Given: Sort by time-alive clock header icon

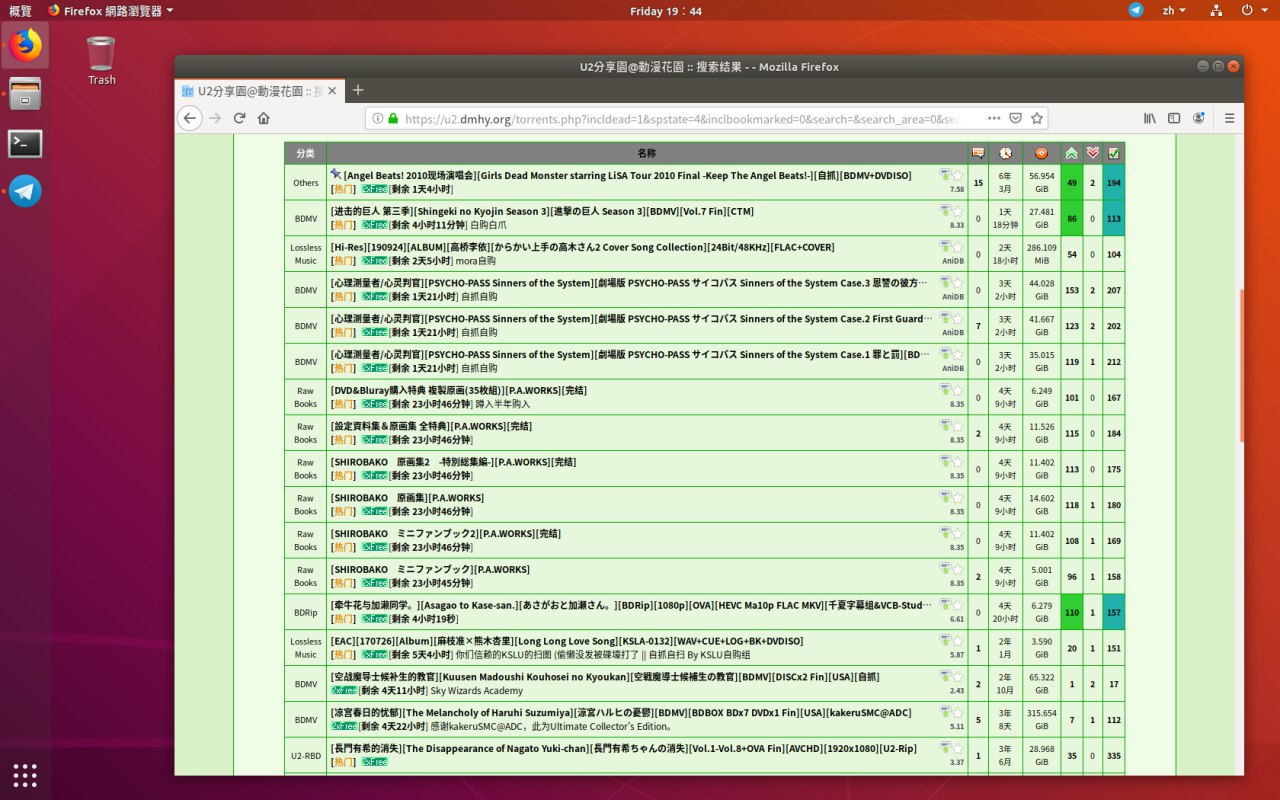Looking at the screenshot, I should (1005, 153).
